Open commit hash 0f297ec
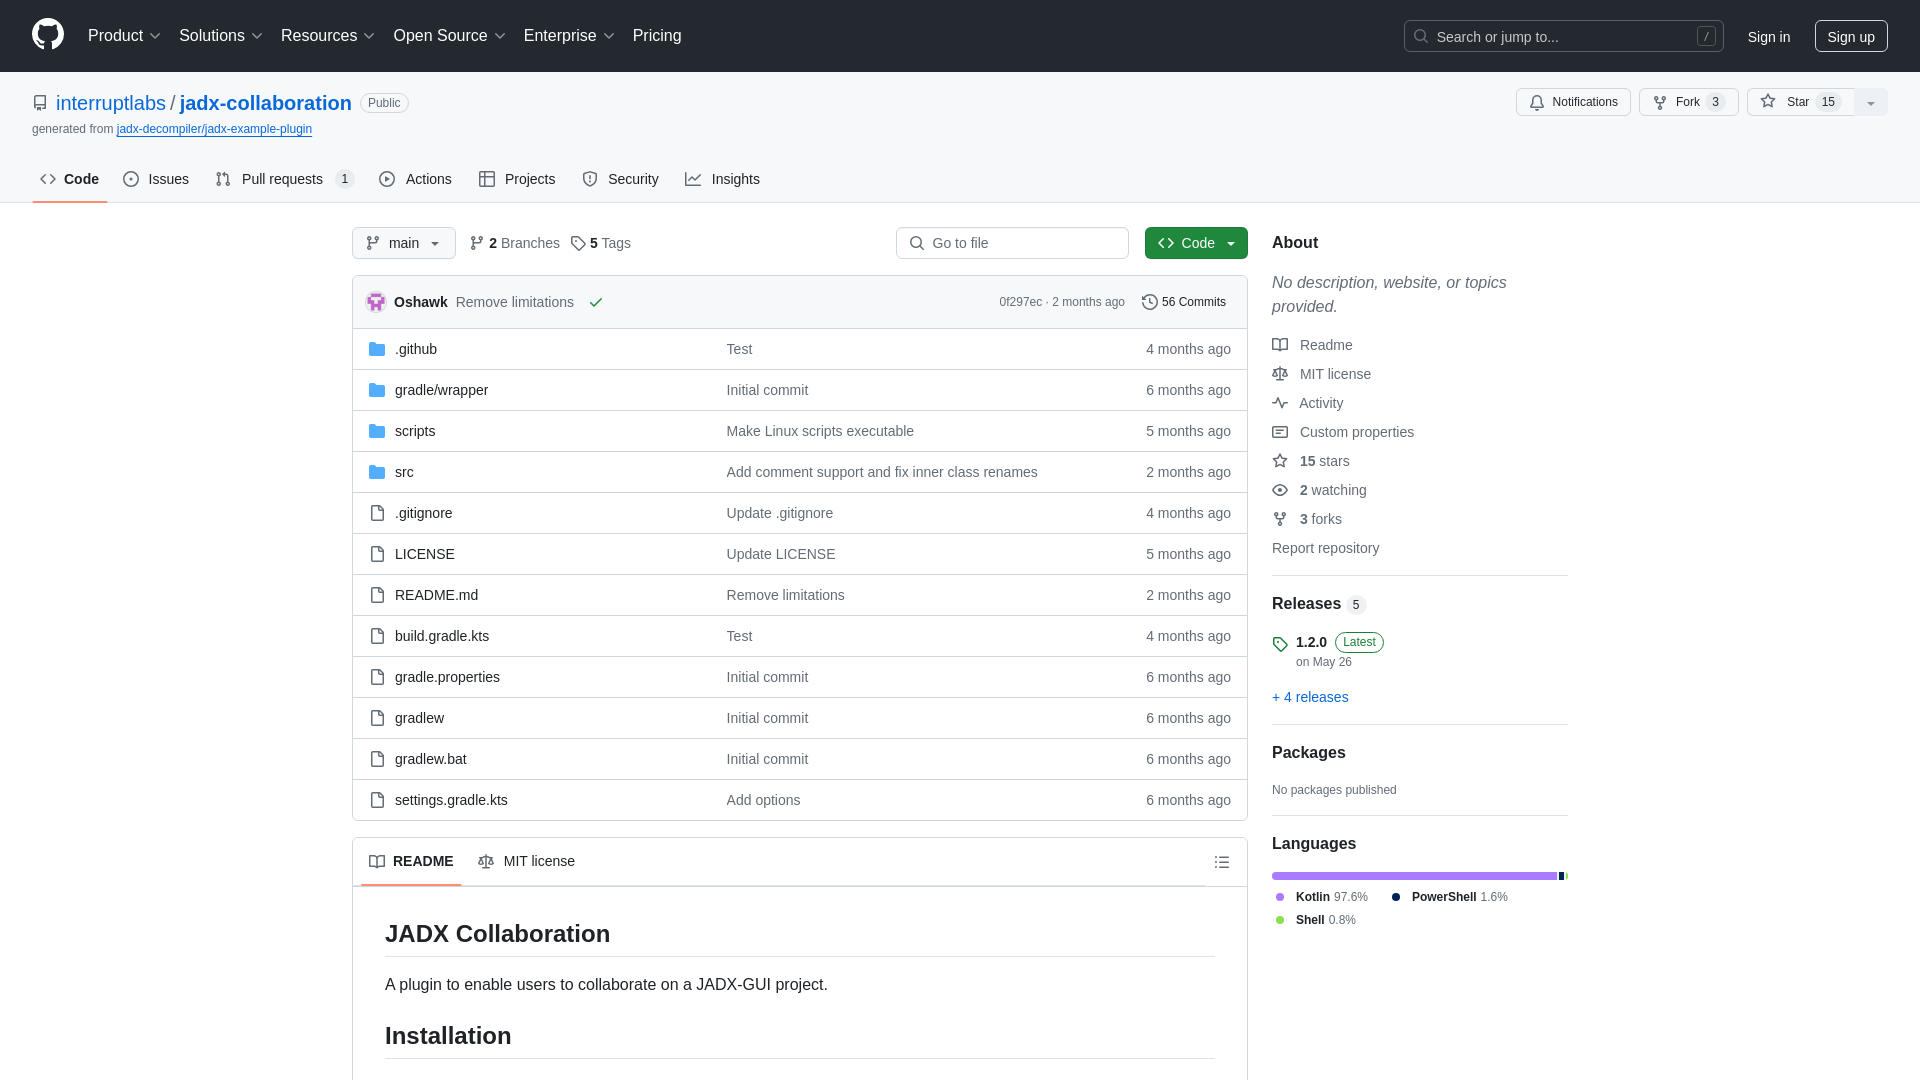The width and height of the screenshot is (1920, 1080). click(1020, 302)
